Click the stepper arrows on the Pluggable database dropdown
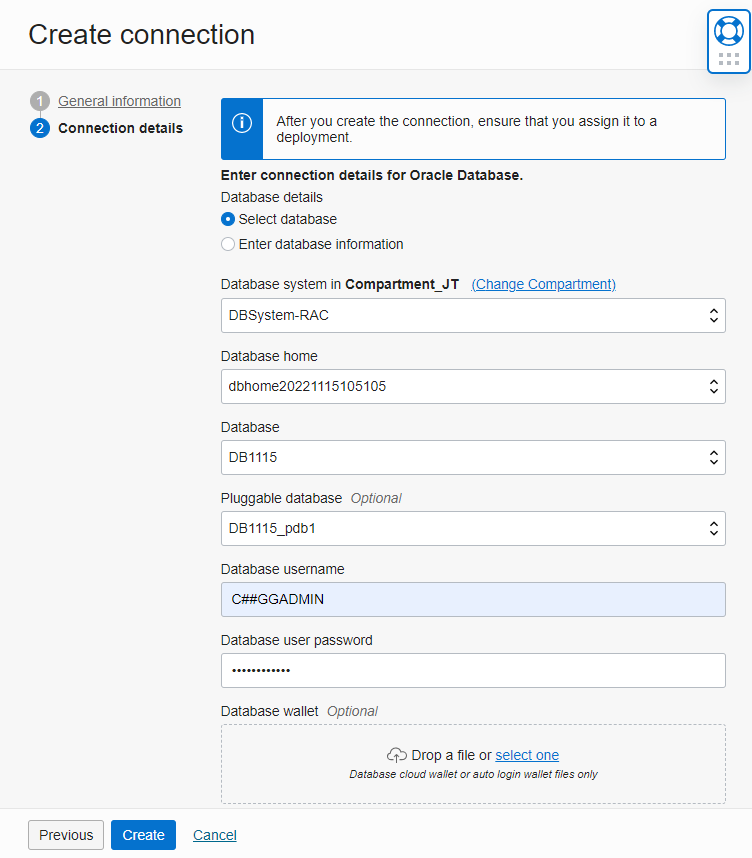Viewport: 752px width, 858px height. tap(713, 528)
